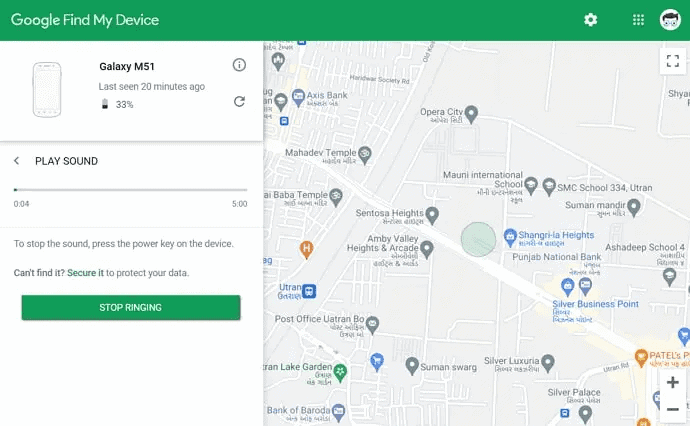Toggle fullscreen map view
The width and height of the screenshot is (690, 426).
click(672, 61)
